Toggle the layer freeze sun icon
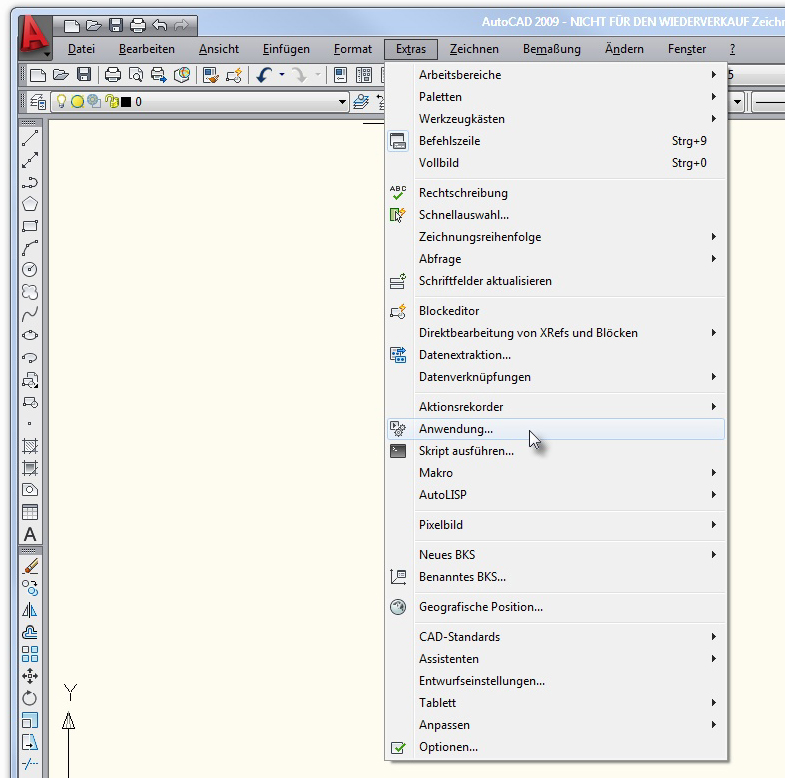The height and width of the screenshot is (778, 785). [x=77, y=102]
